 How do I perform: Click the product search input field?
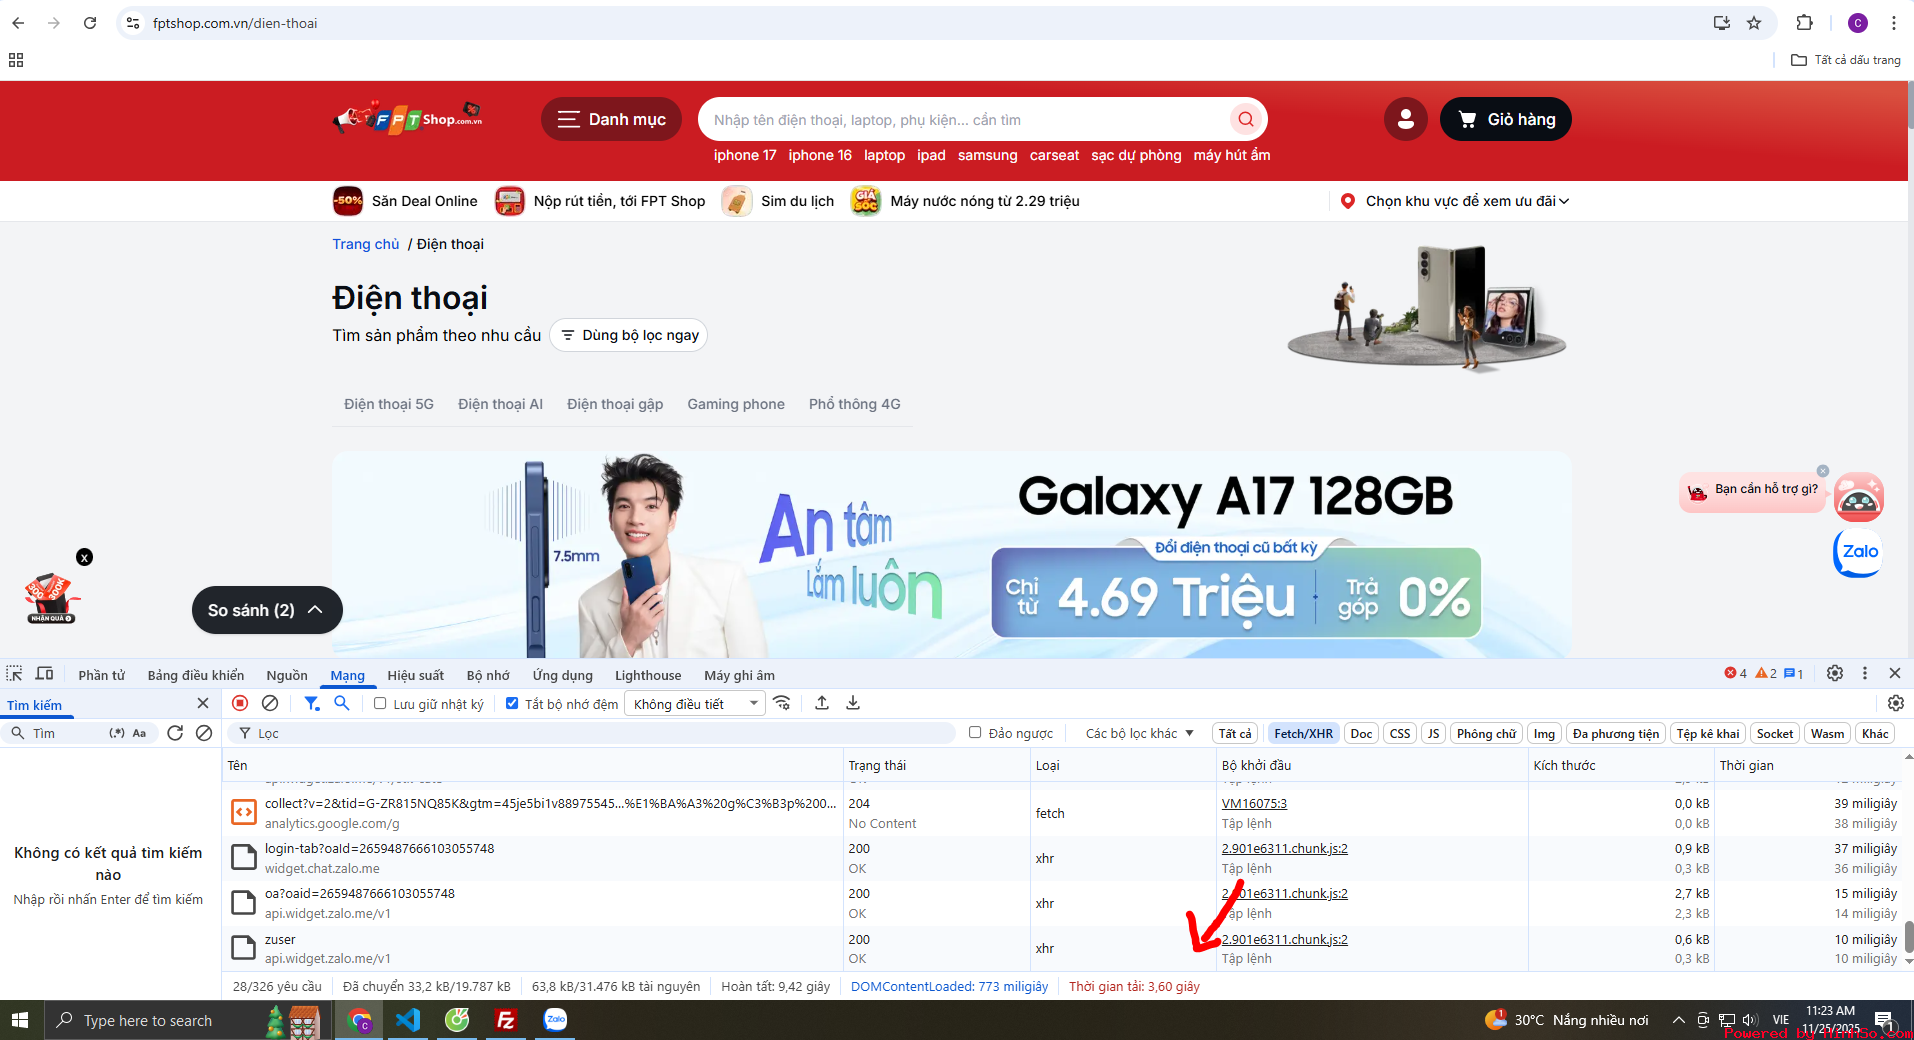pos(965,120)
